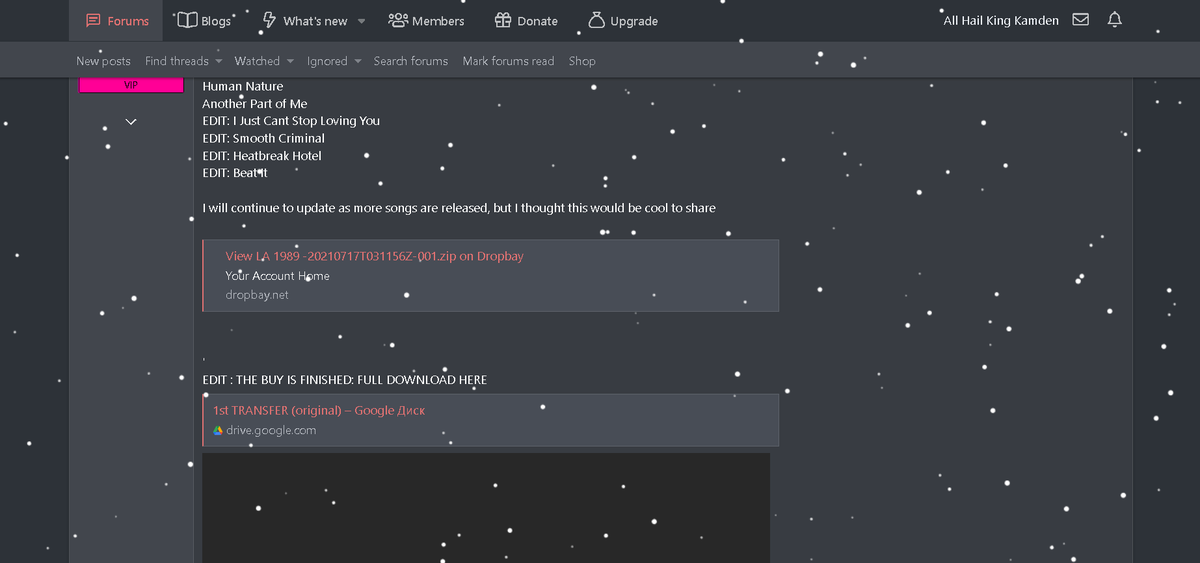Open the Members page
The image size is (1200, 563).
click(x=426, y=20)
